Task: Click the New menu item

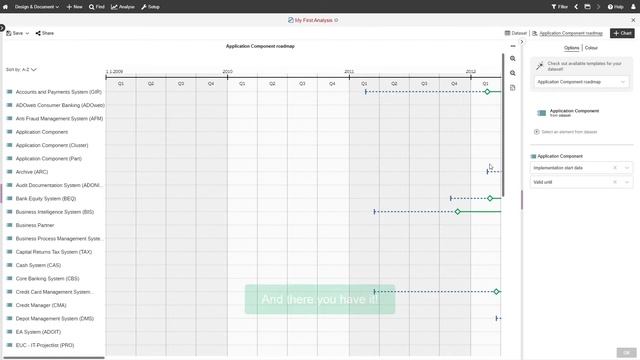Action: pyautogui.click(x=74, y=7)
